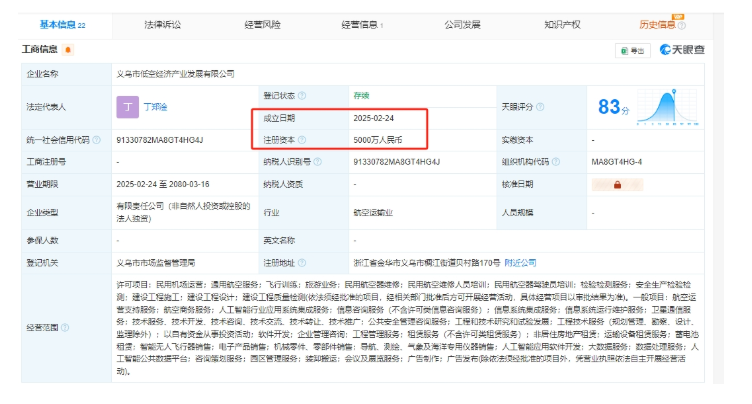
Task: Click the 天眼查 logo
Action: [x=684, y=49]
